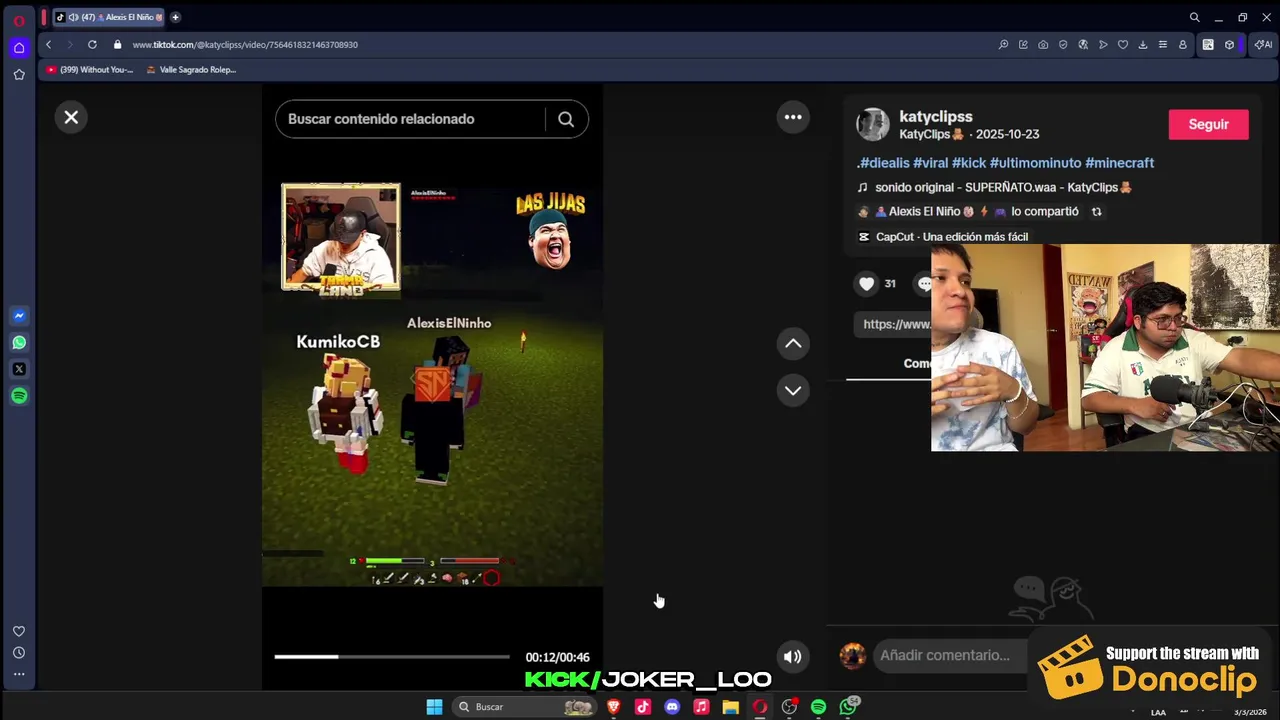Click the toolbar zoom/find magnifier icon
The height and width of the screenshot is (720, 1280).
(x=1003, y=44)
